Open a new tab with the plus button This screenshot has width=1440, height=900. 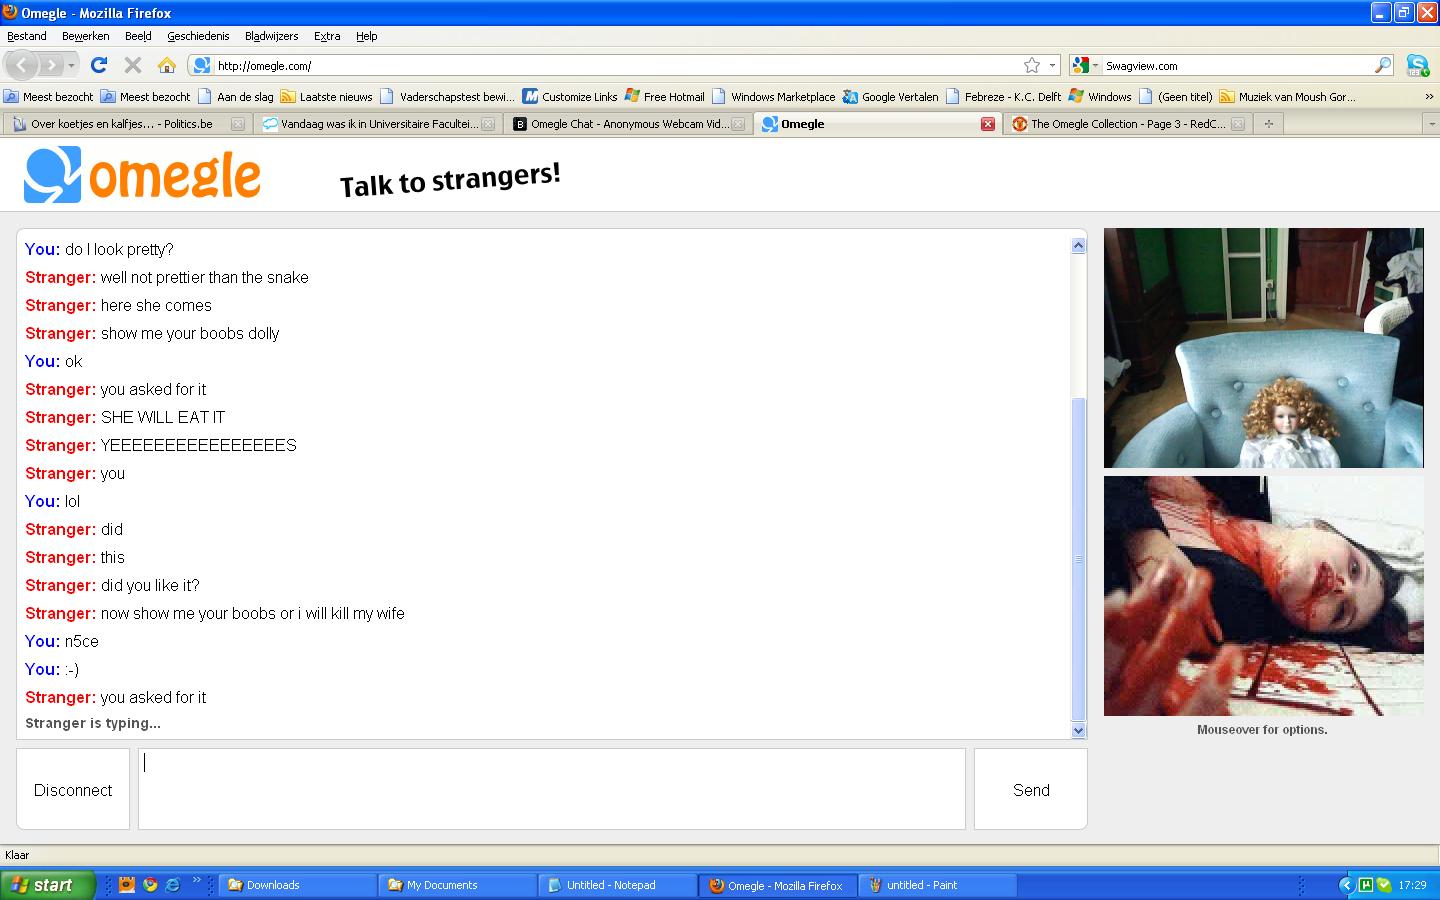[1268, 124]
